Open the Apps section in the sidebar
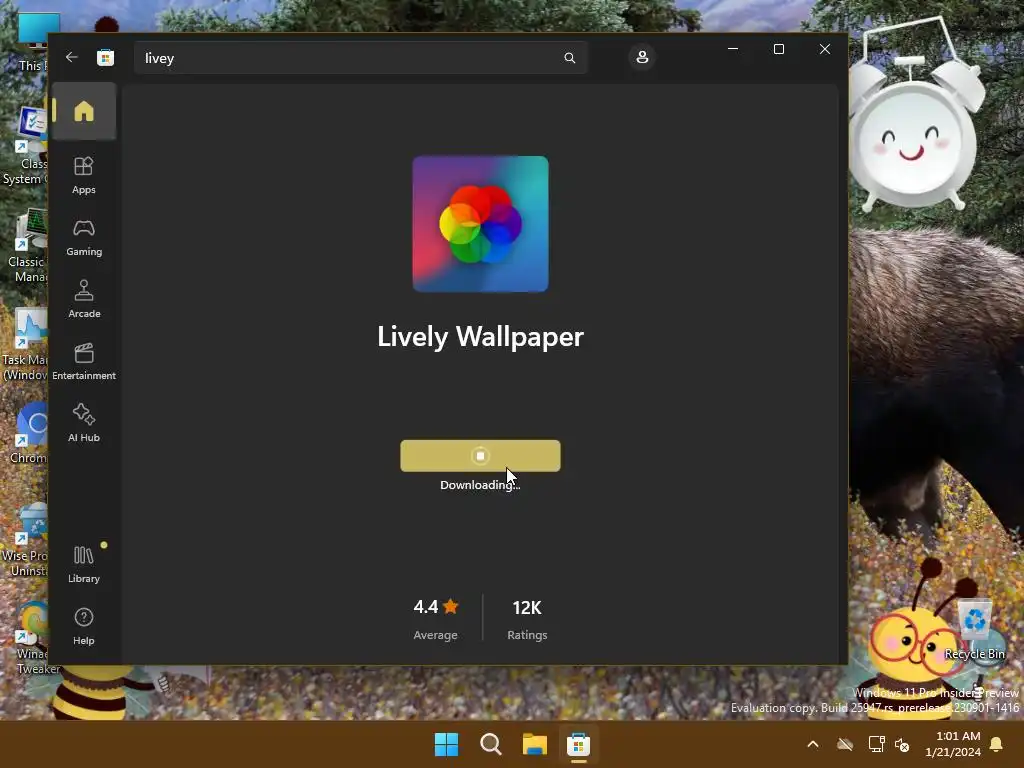The height and width of the screenshot is (768, 1024). pos(84,175)
